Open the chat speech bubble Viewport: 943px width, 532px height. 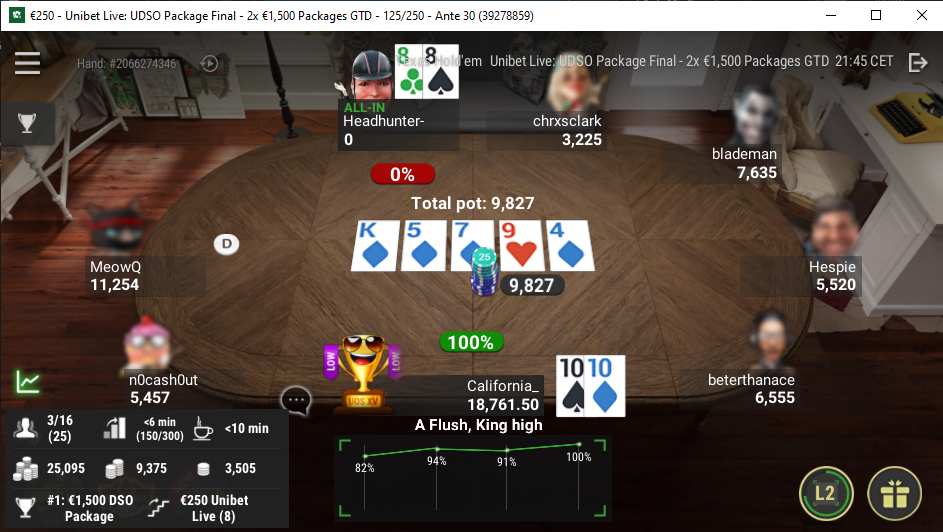coord(296,400)
